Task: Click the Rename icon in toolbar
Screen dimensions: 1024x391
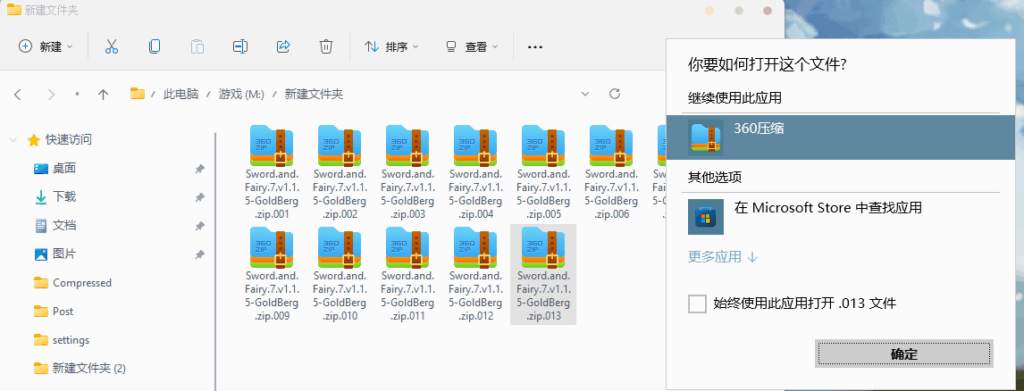Action: click(240, 46)
